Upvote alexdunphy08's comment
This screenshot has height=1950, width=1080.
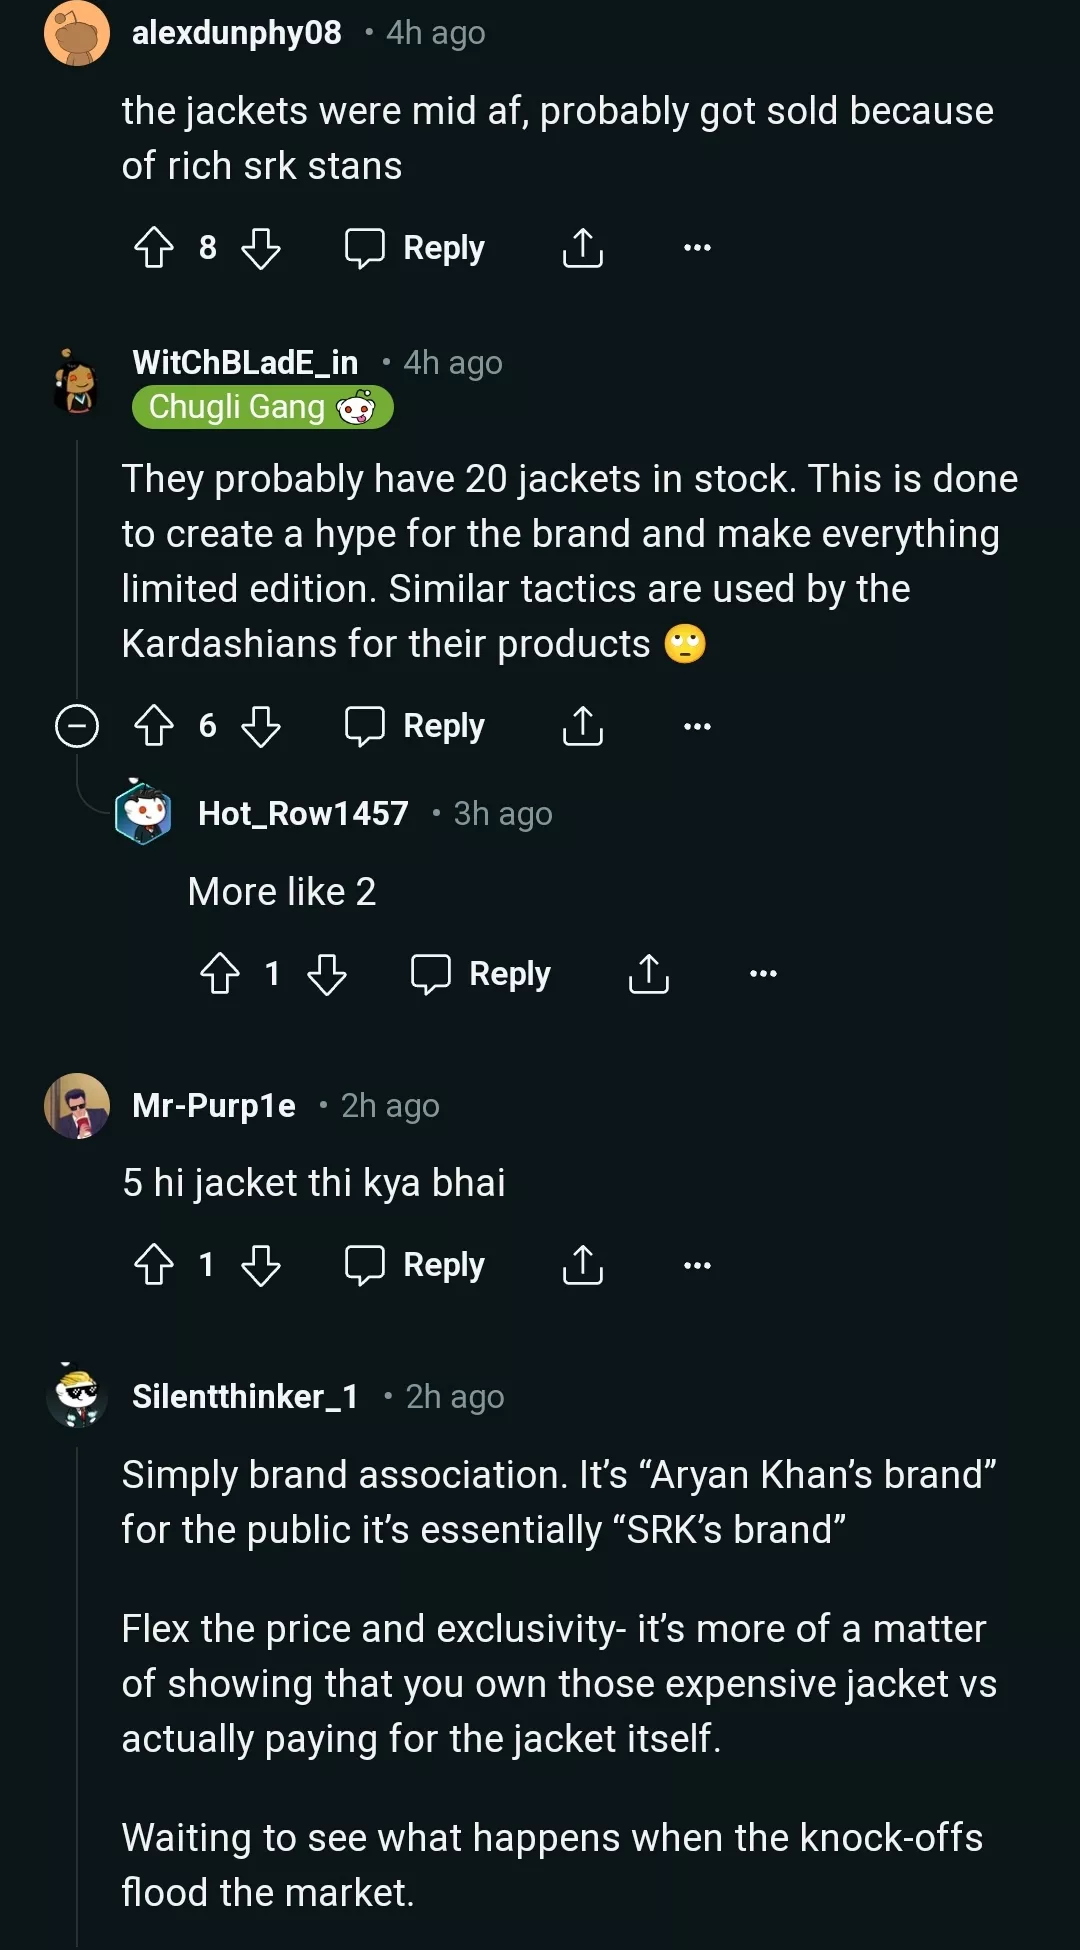[154, 248]
